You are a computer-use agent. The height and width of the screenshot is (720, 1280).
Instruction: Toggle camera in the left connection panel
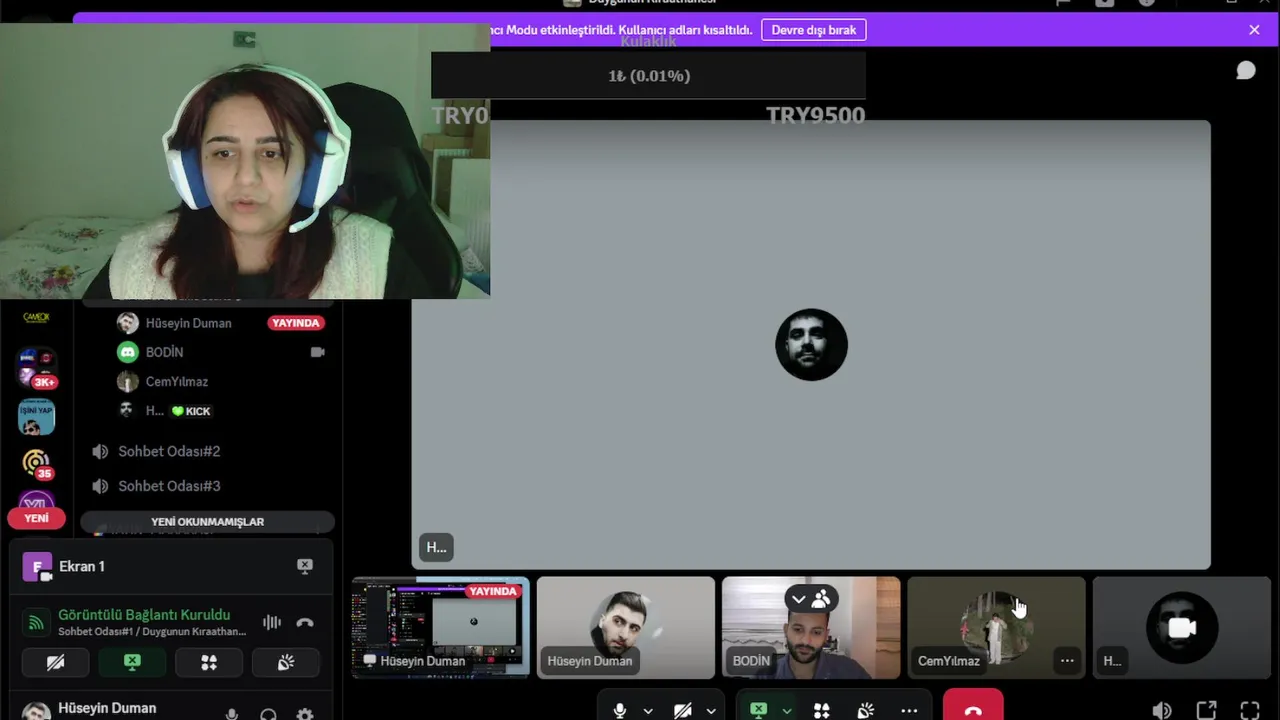pyautogui.click(x=56, y=662)
